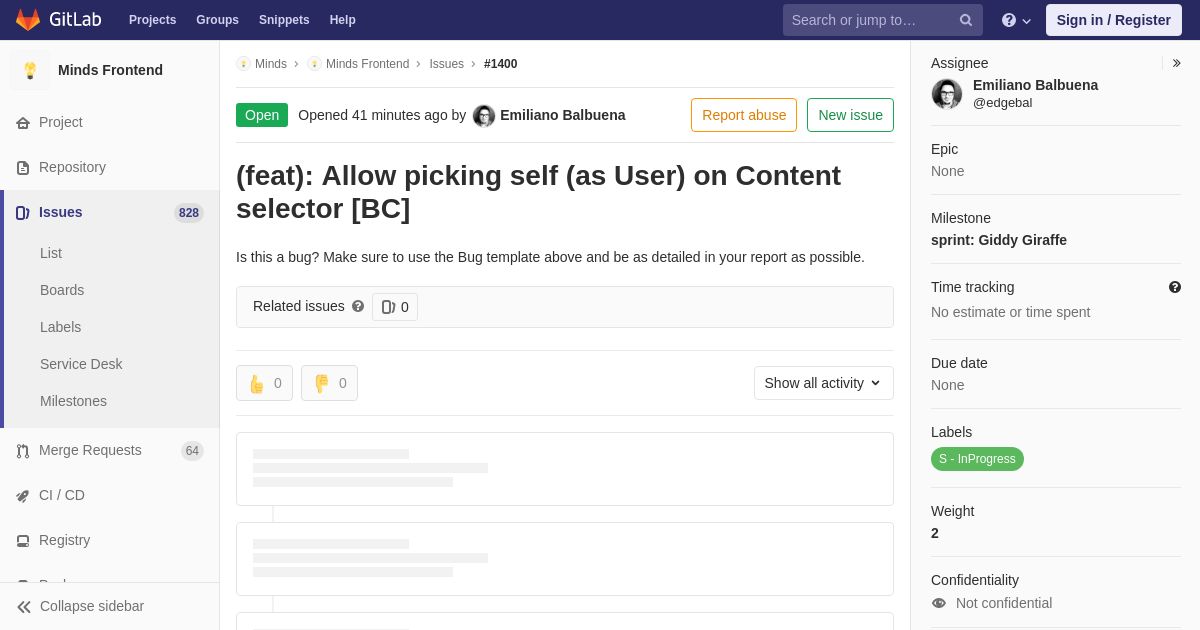Click the search magnifier icon

966,20
